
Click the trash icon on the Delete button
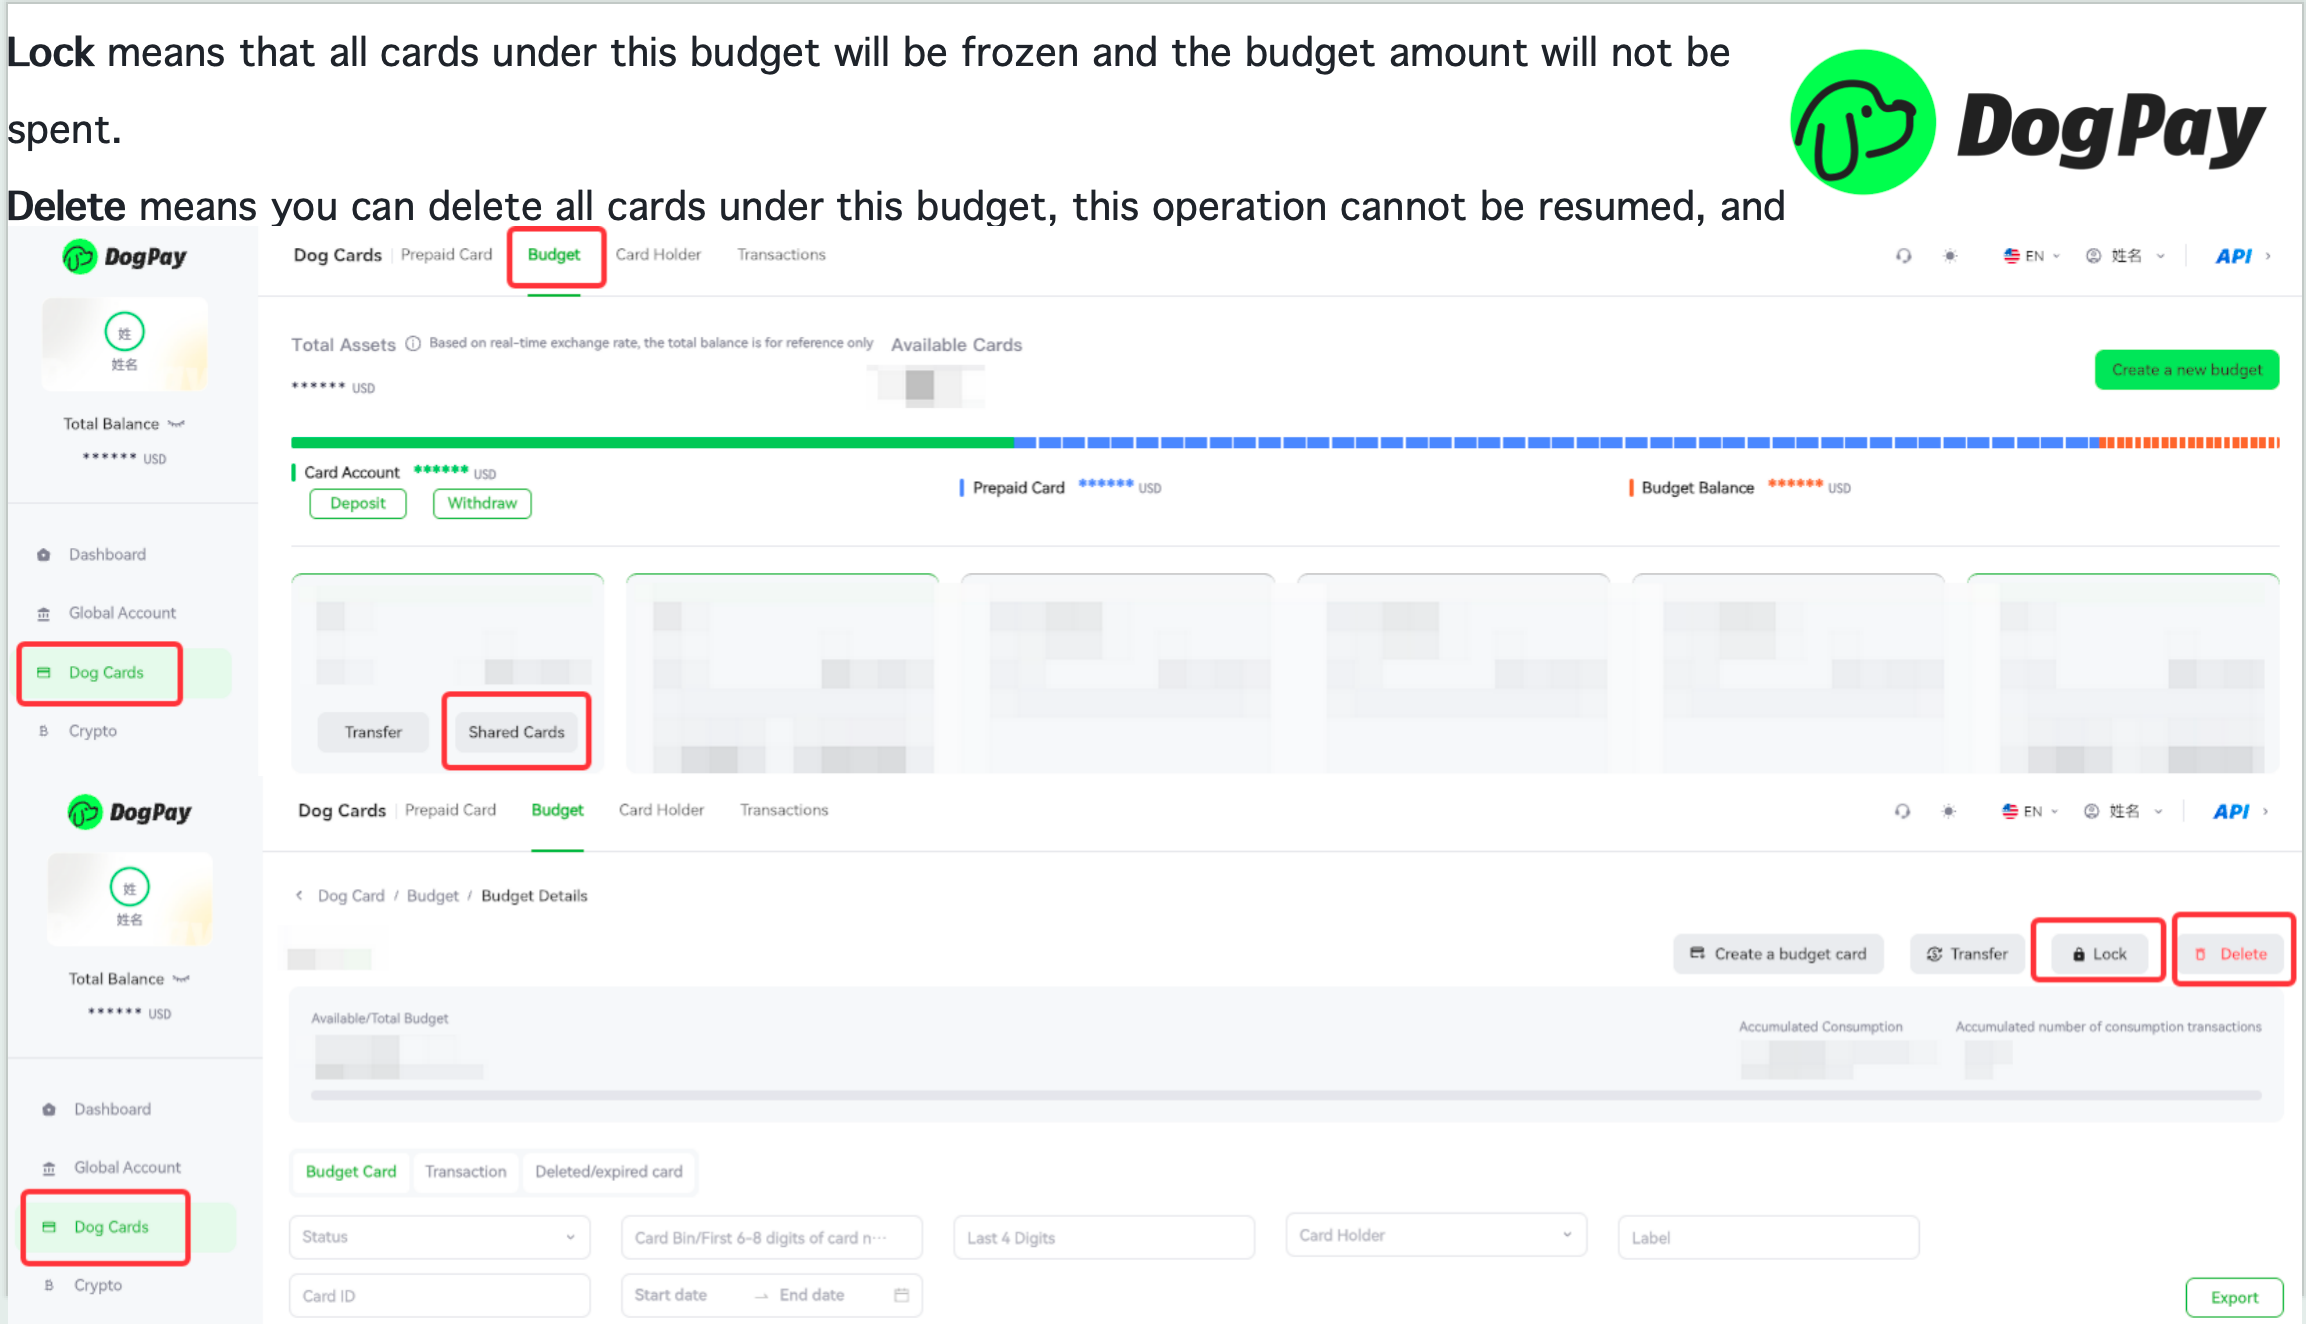[x=2200, y=954]
